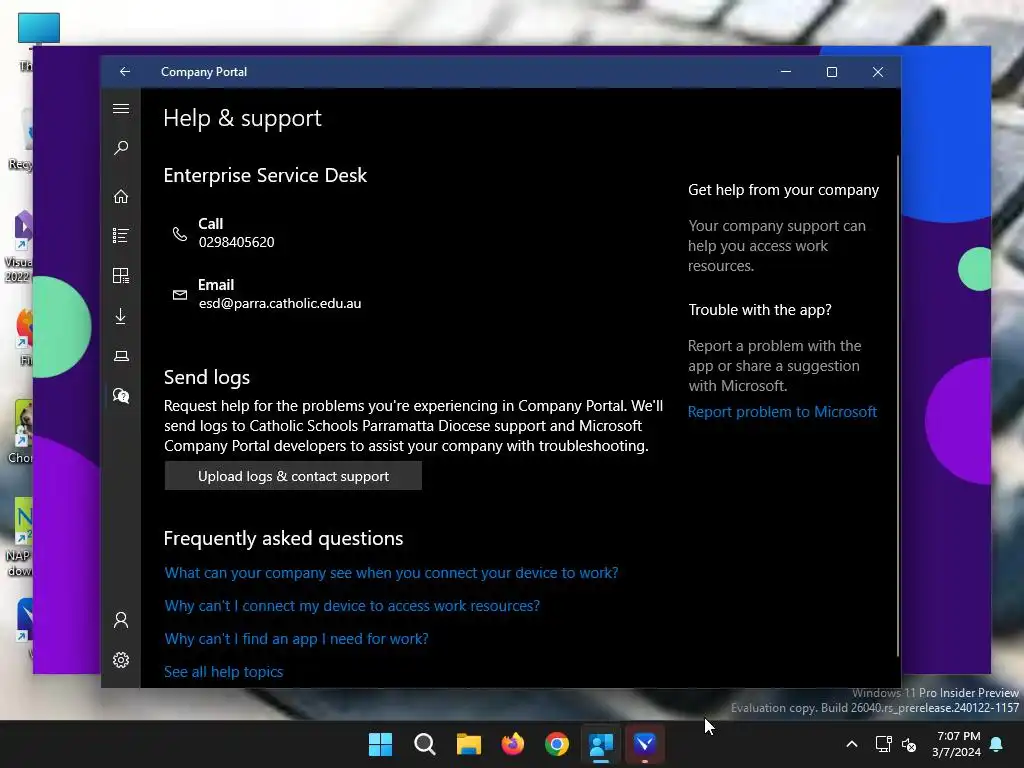Open FAQ about what company can see
Image resolution: width=1024 pixels, height=768 pixels.
(x=391, y=573)
